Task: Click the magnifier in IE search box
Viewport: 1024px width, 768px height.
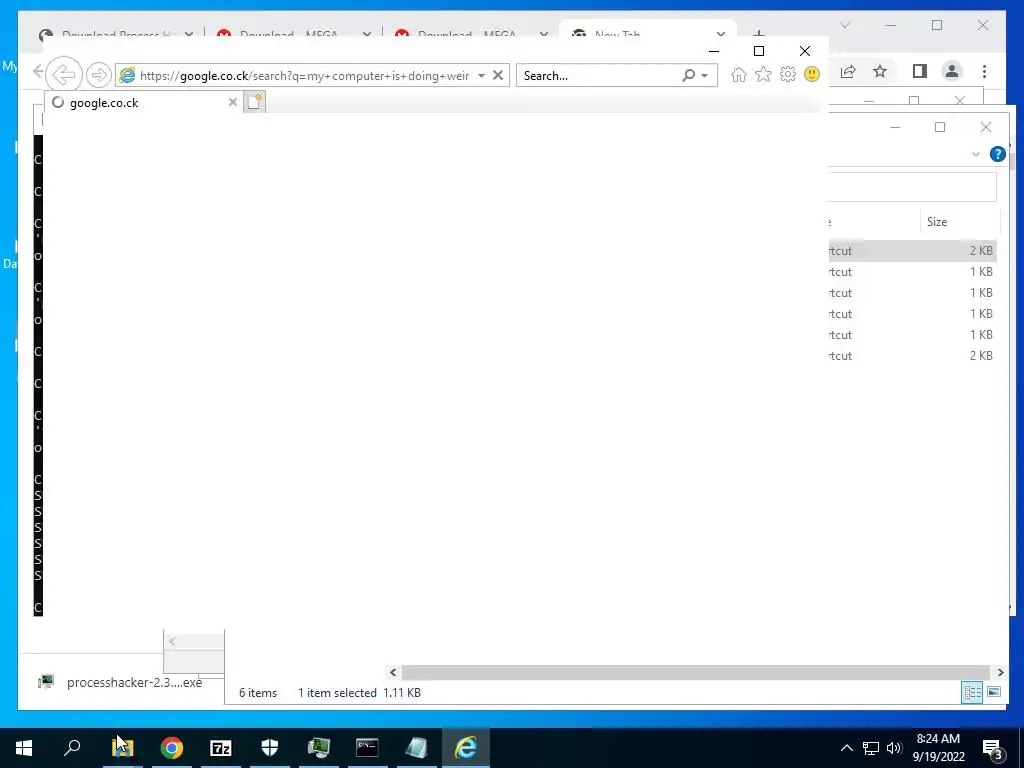Action: 688,75
